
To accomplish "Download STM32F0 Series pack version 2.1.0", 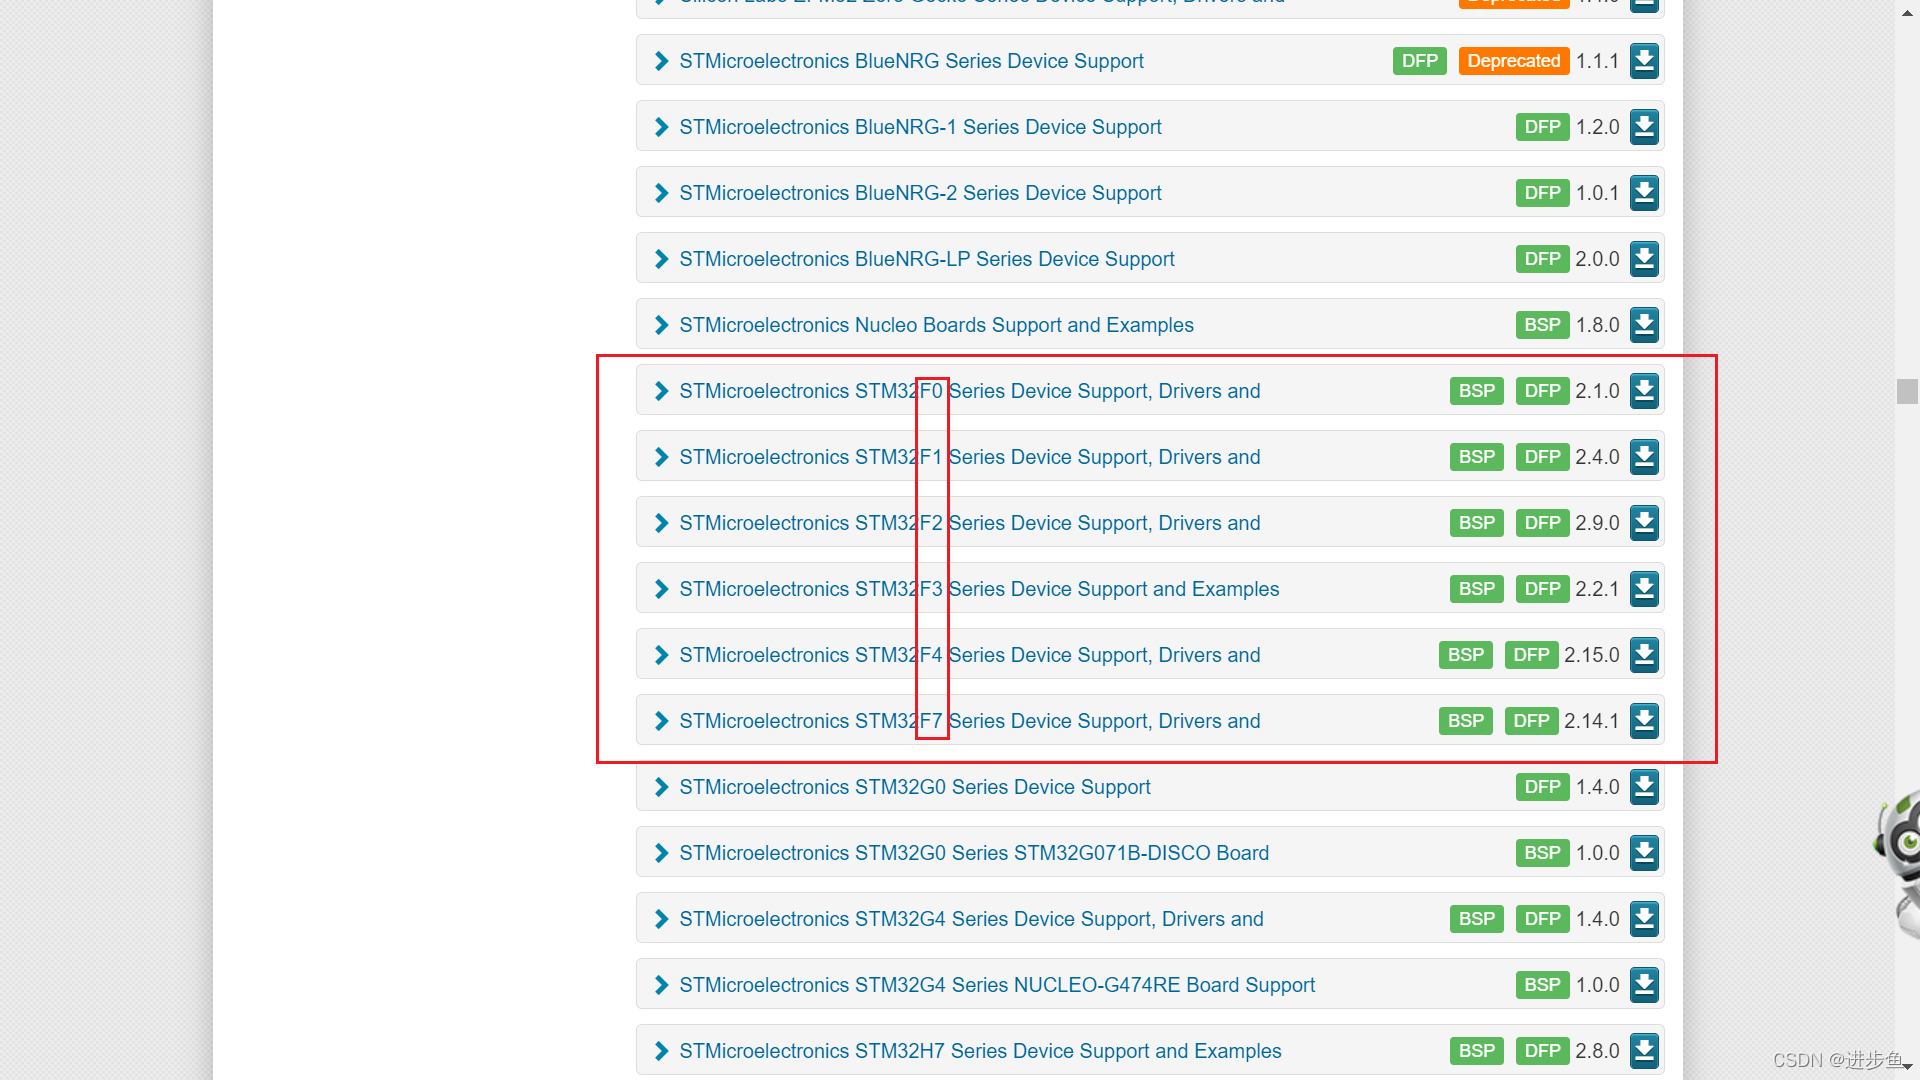I will pos(1644,391).
